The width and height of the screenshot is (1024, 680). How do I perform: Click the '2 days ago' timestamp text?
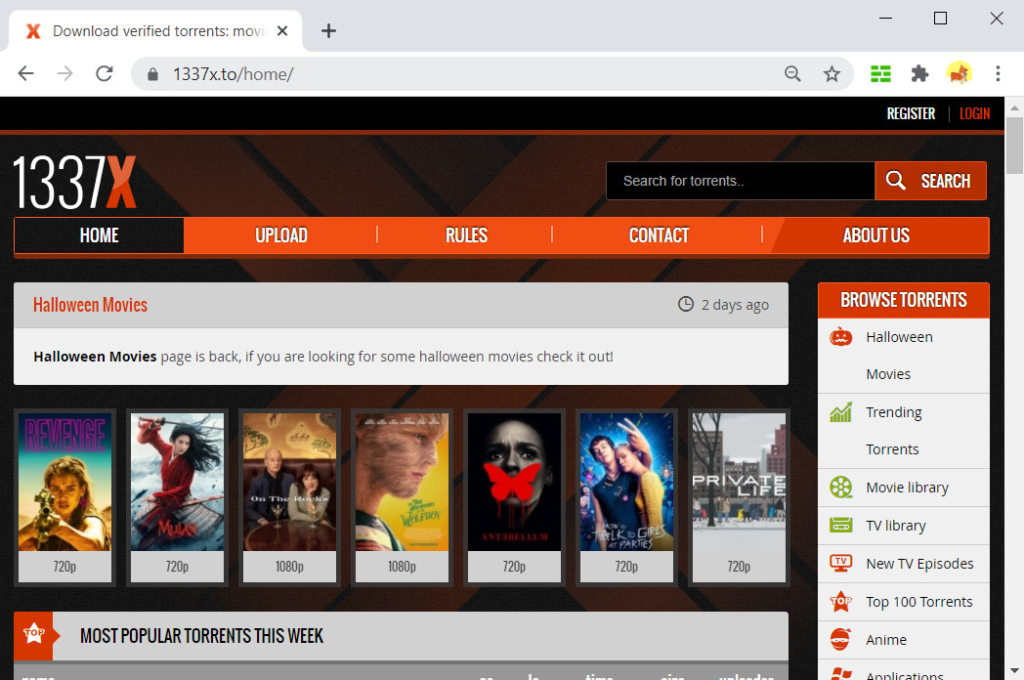pos(735,304)
